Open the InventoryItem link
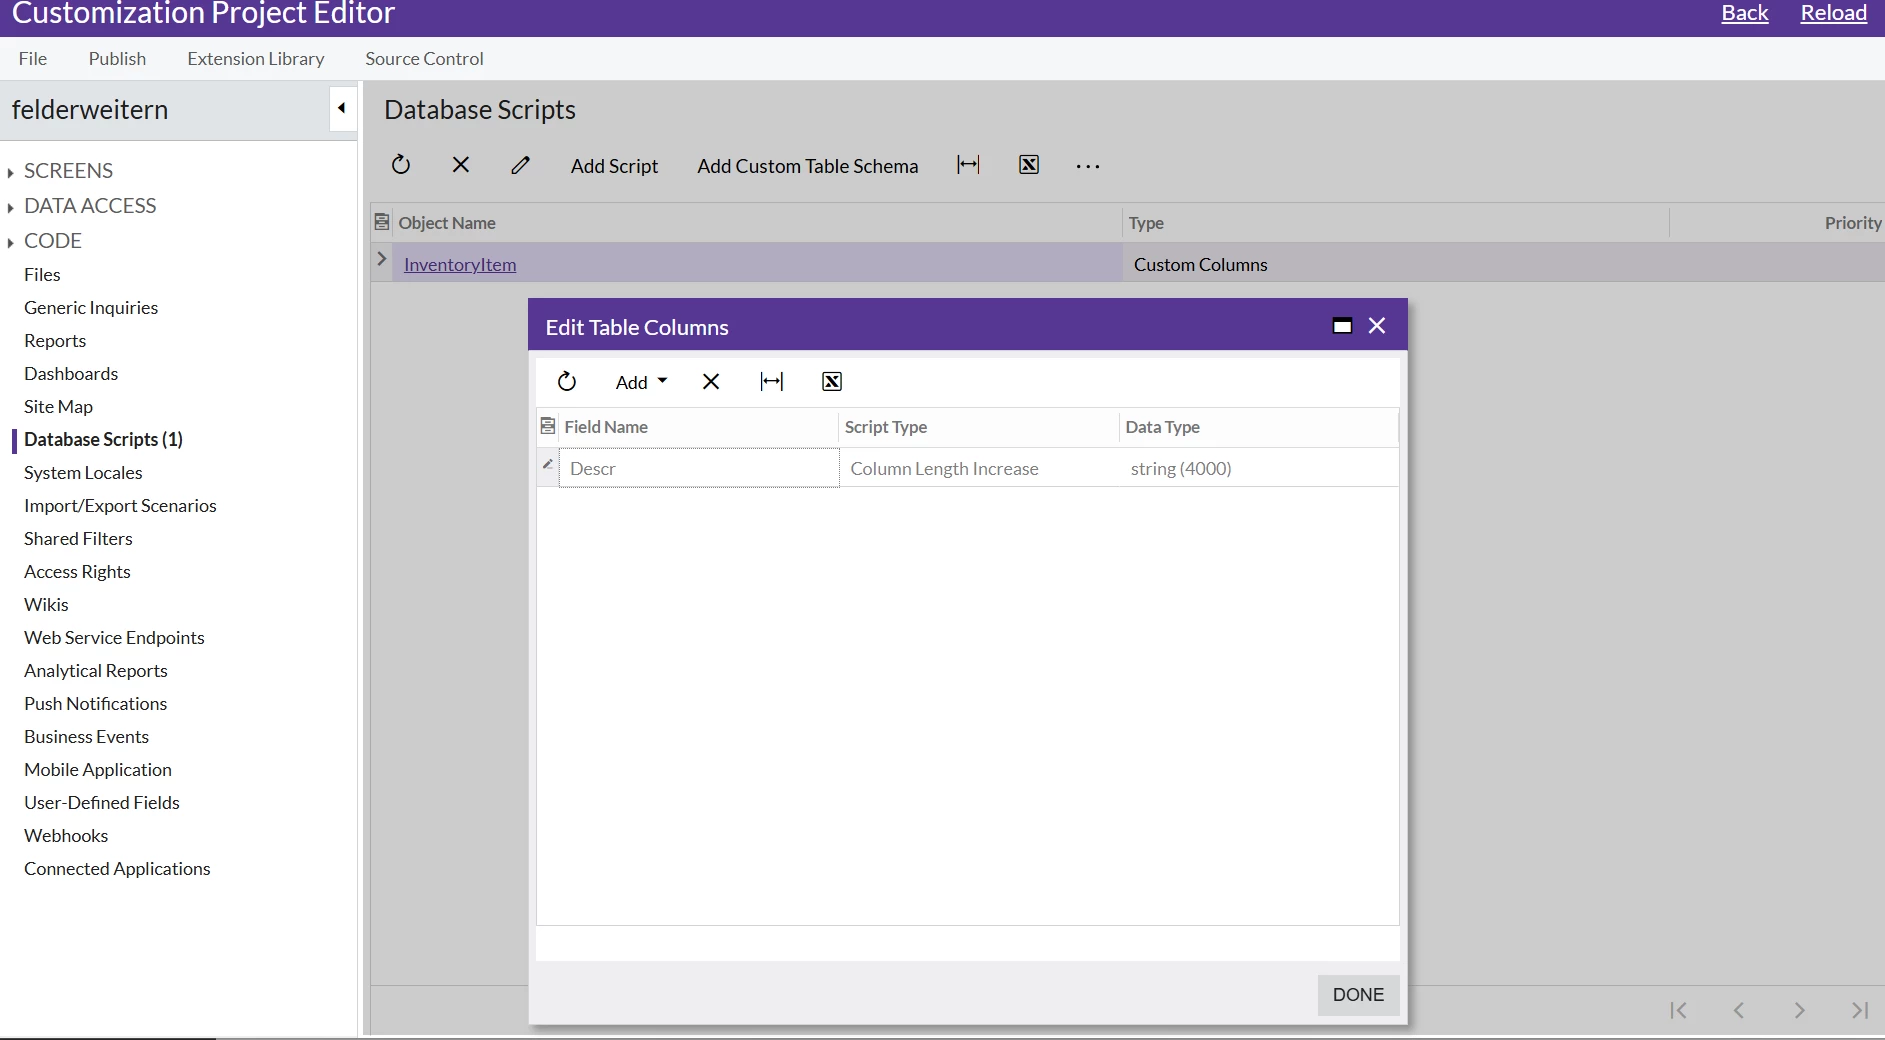This screenshot has height=1040, width=1885. (460, 265)
